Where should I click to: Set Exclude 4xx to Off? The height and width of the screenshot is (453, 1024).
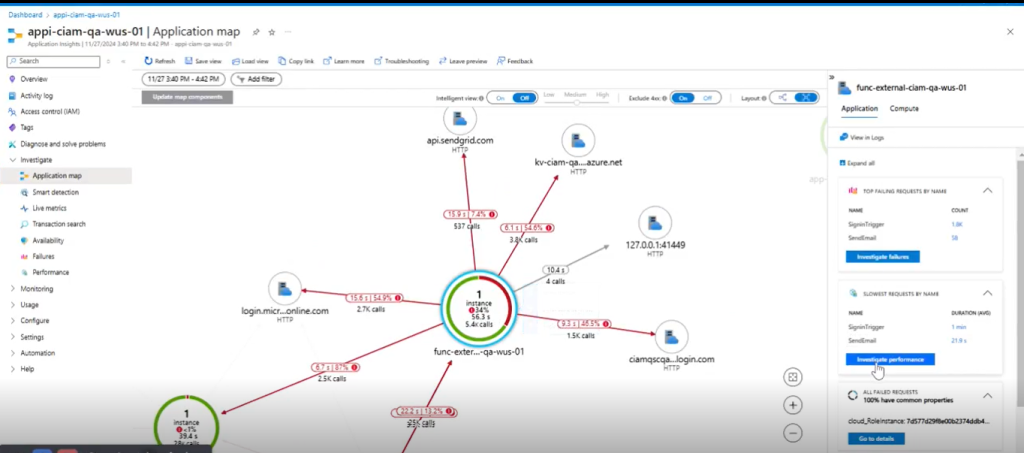click(707, 98)
